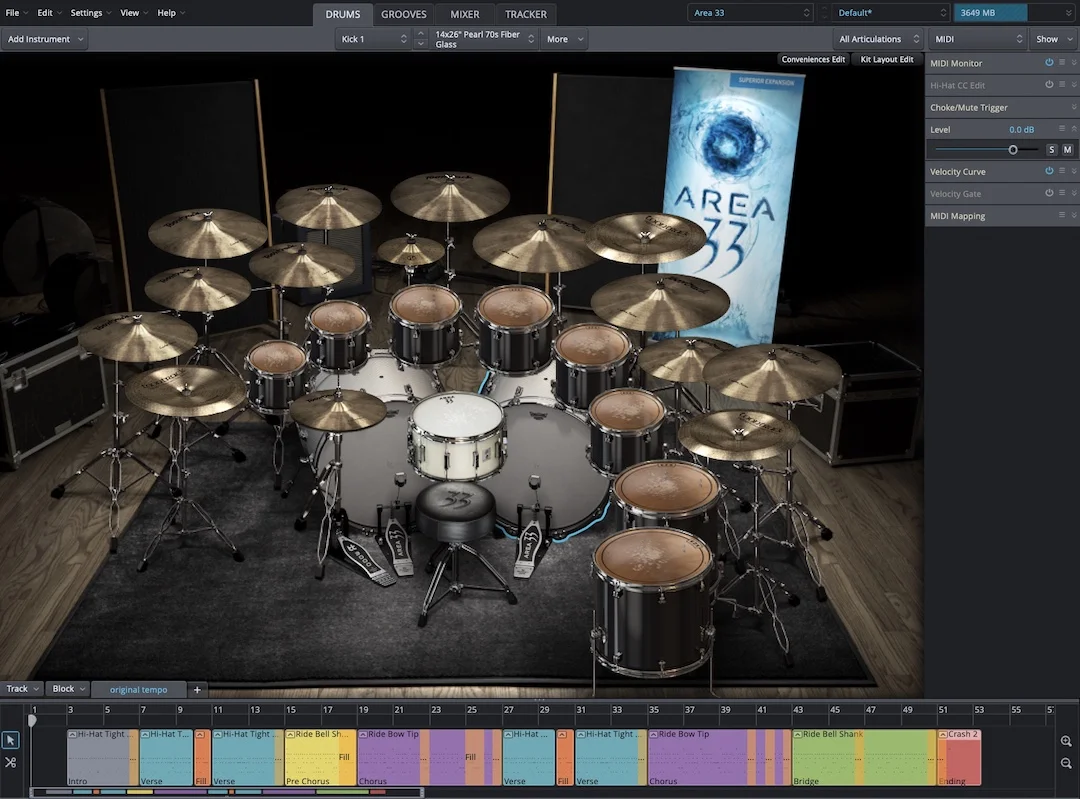Open the Area 33 library dropdown
This screenshot has width=1080, height=799.
pos(751,12)
